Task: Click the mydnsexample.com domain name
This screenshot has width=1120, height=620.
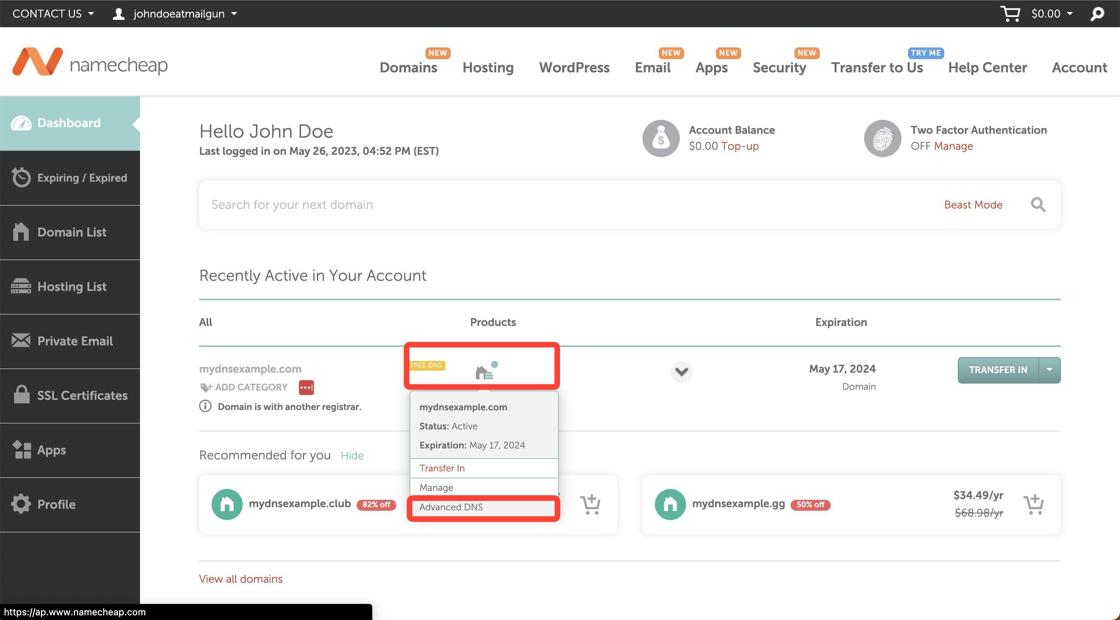Action: point(250,369)
